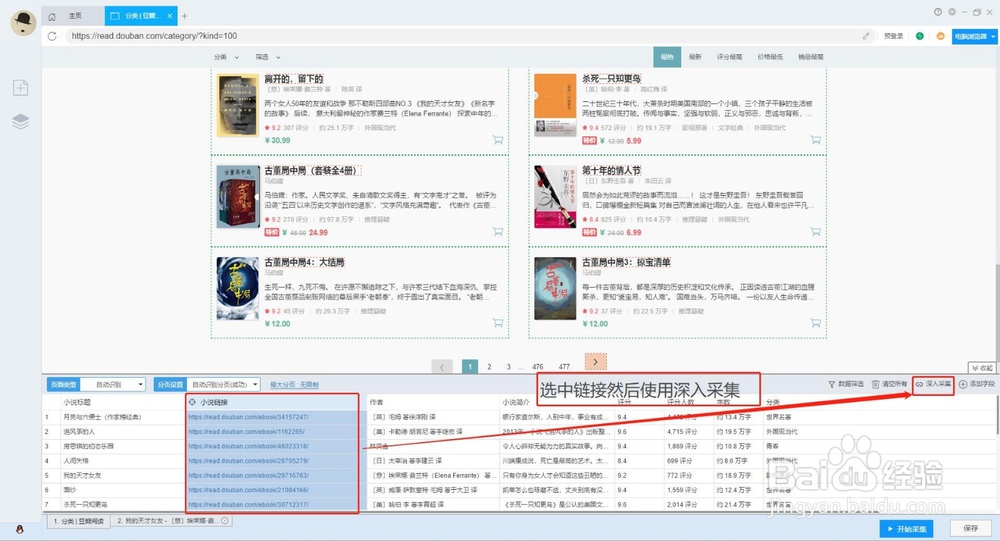Add a new tab with plus icon
Screen dimensions: 1000x541
pos(185,16)
